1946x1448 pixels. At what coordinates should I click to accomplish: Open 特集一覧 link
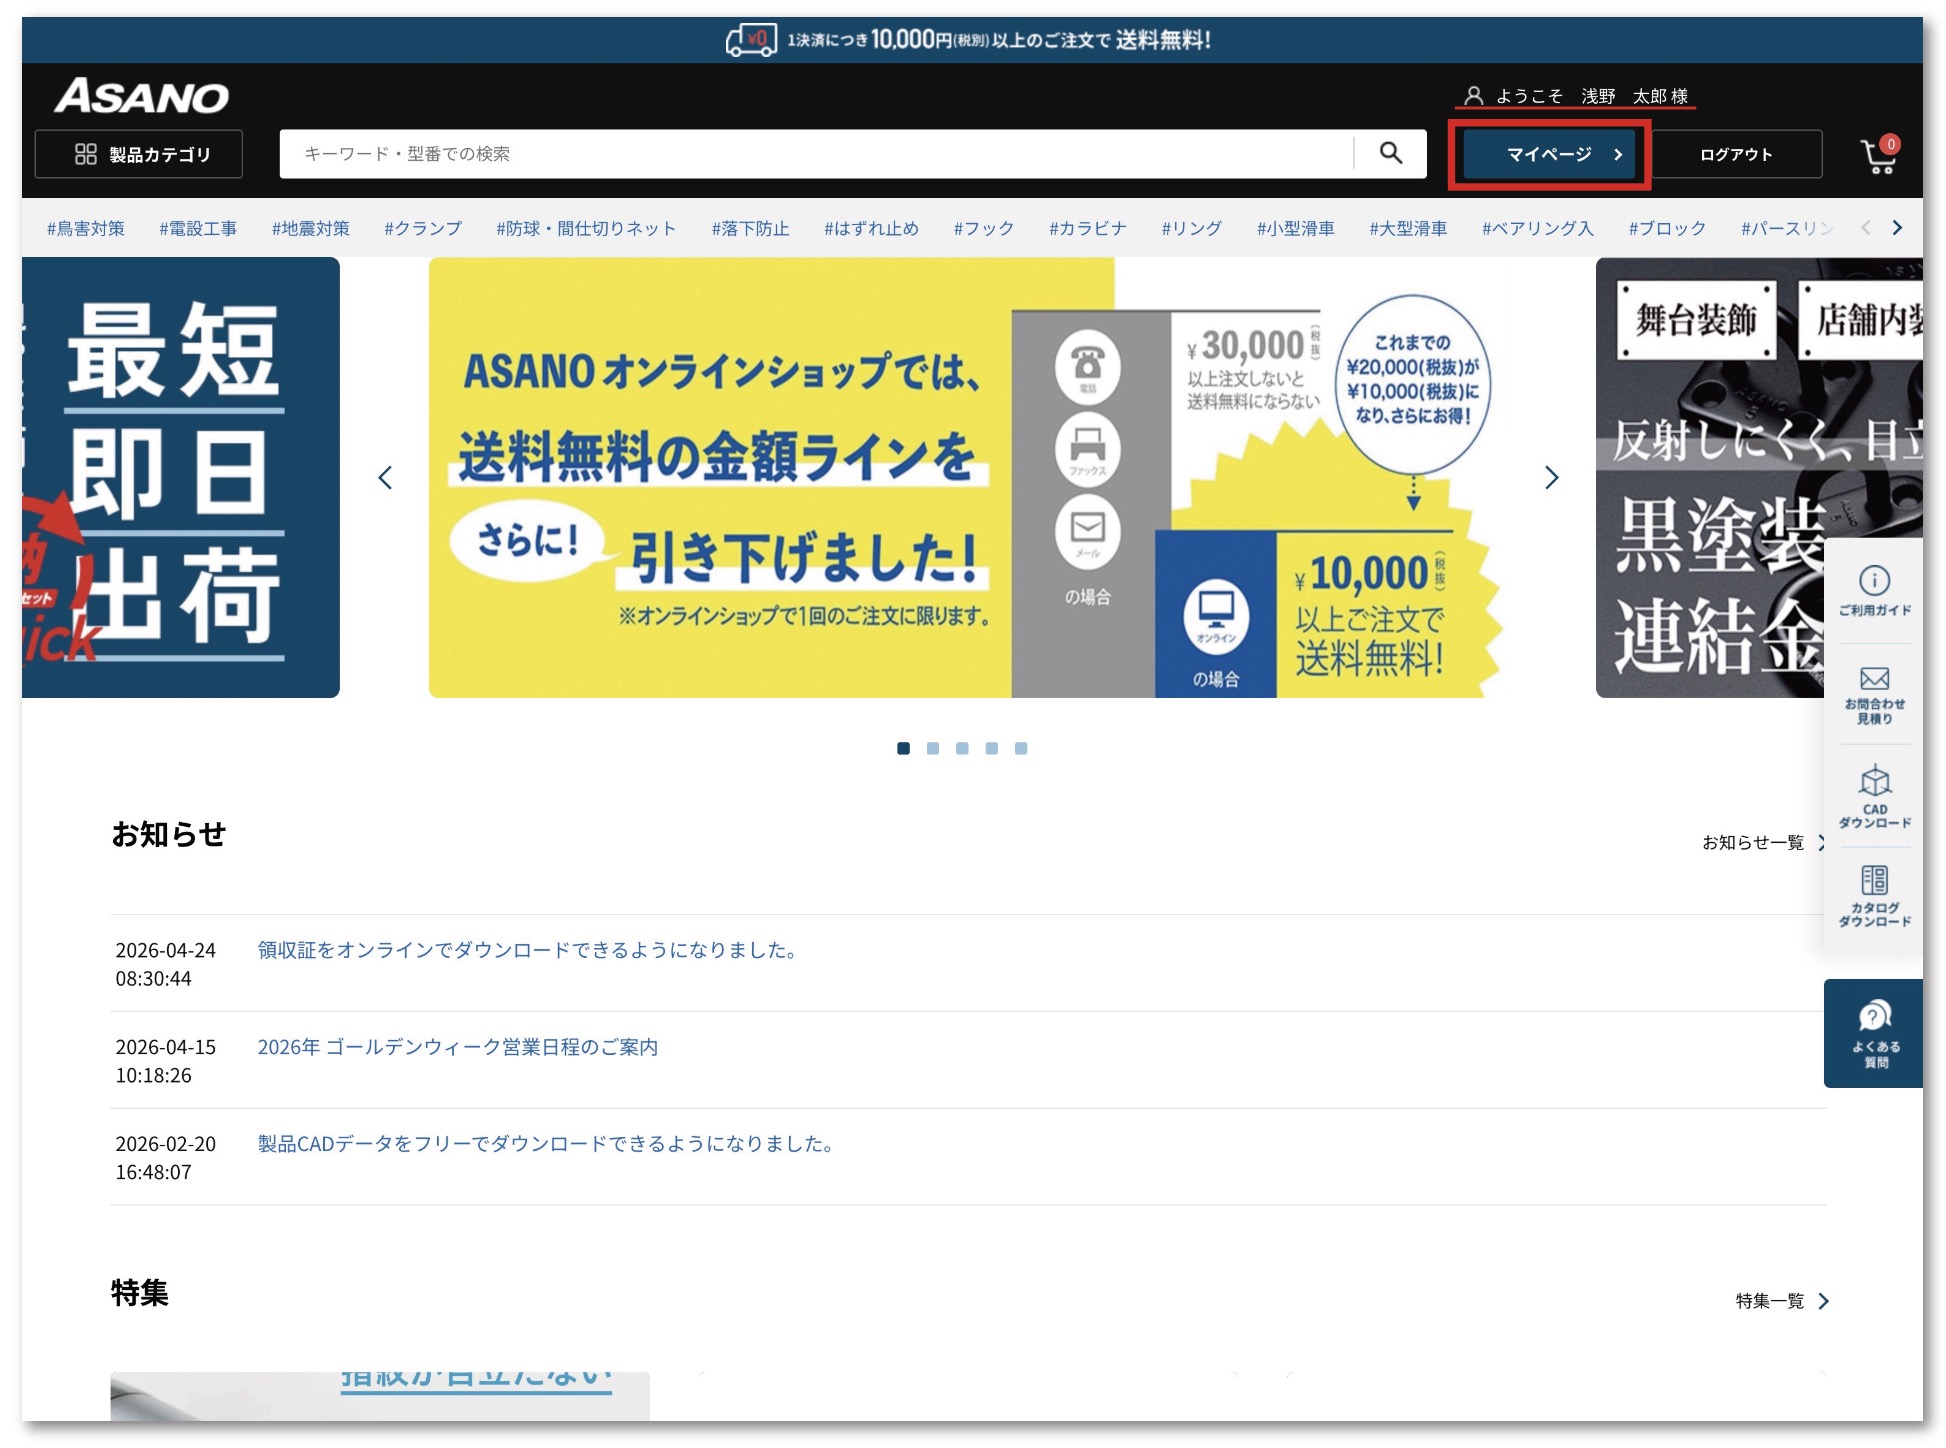click(x=1783, y=1301)
